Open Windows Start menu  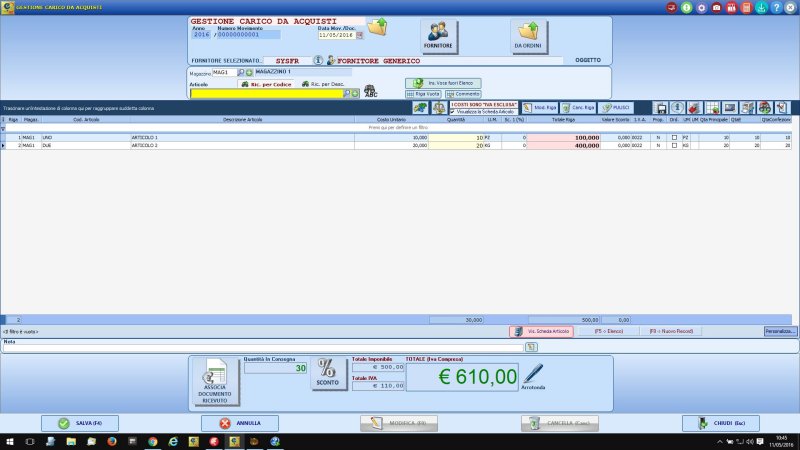coord(10,441)
